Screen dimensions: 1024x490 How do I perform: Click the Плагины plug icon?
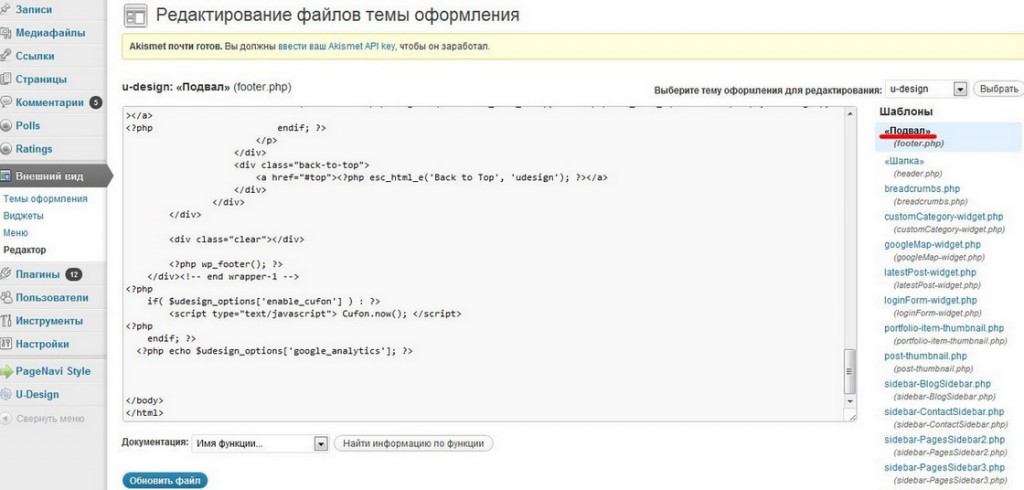(x=5, y=274)
